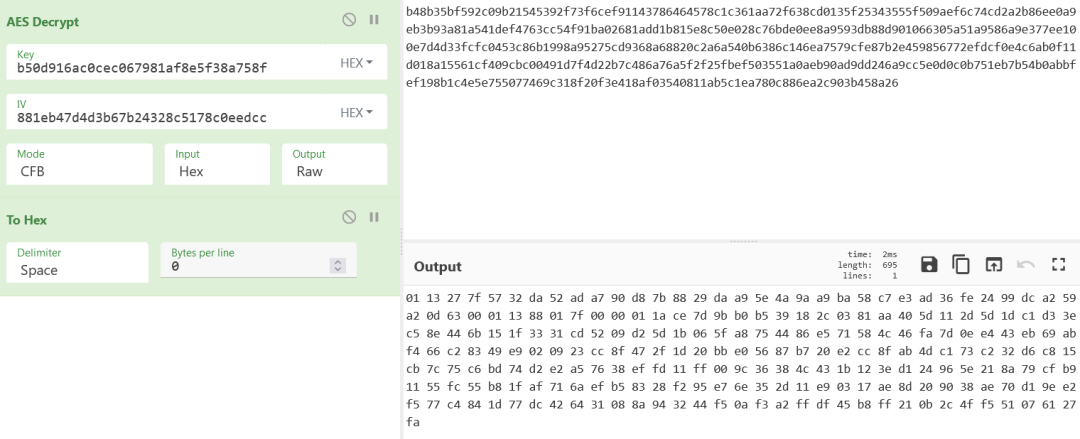Click inside the output hex bytes
This screenshot has width=1080, height=439.
coord(740,361)
